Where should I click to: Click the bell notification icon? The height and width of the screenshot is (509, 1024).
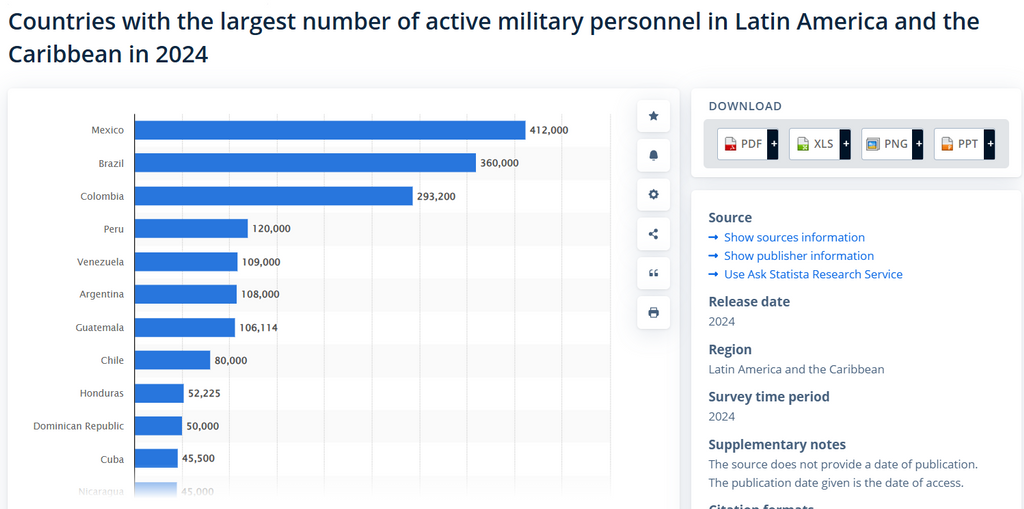[x=653, y=155]
